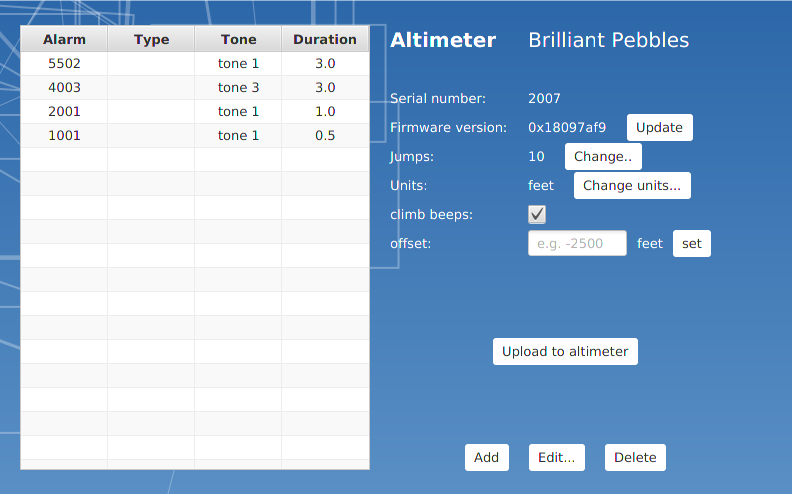Toggle the climb beeps checkbox
The image size is (792, 494).
[537, 214]
